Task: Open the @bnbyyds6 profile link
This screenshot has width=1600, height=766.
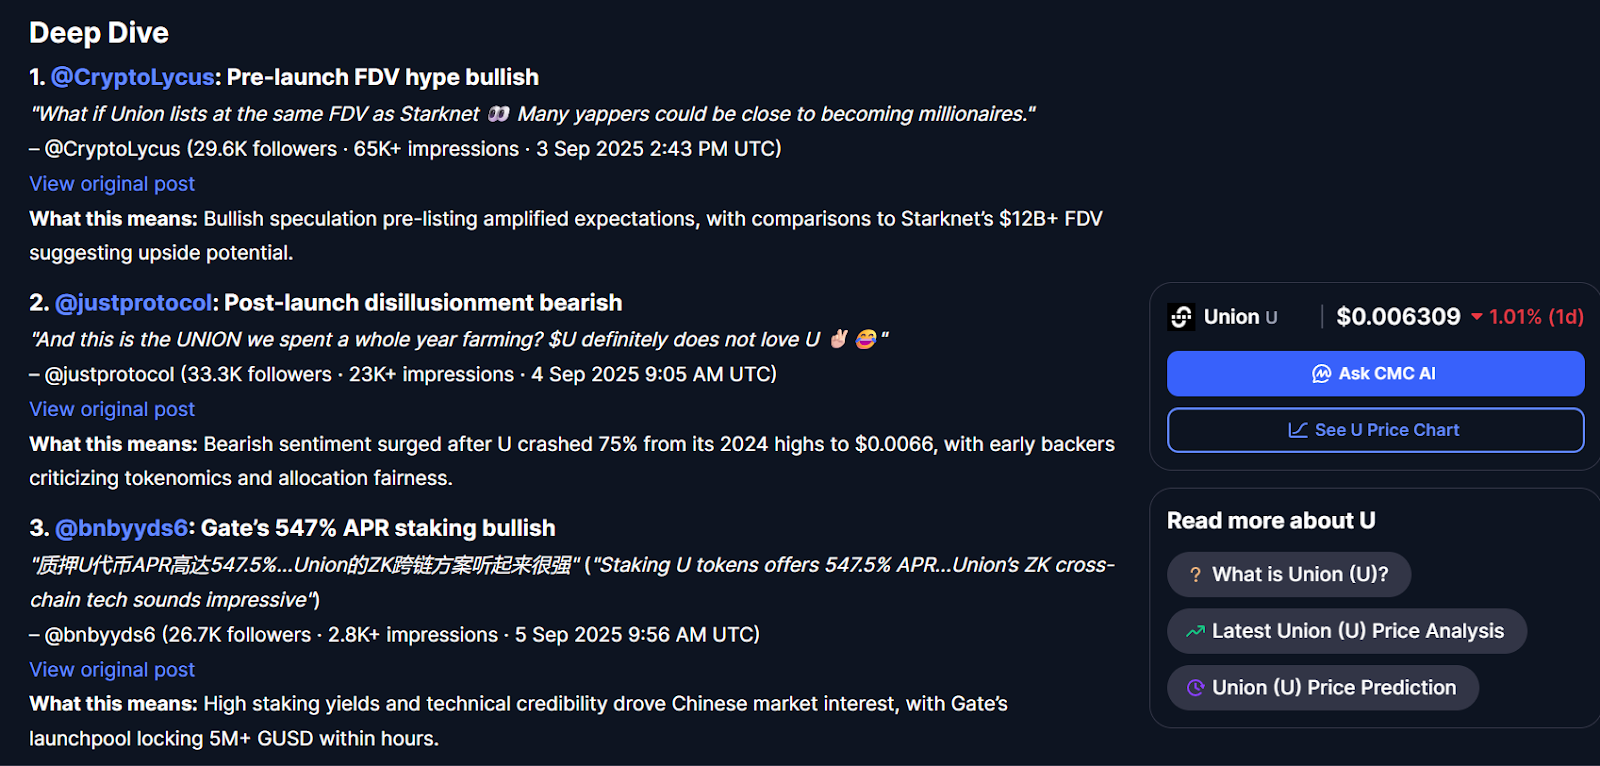Action: (x=121, y=528)
